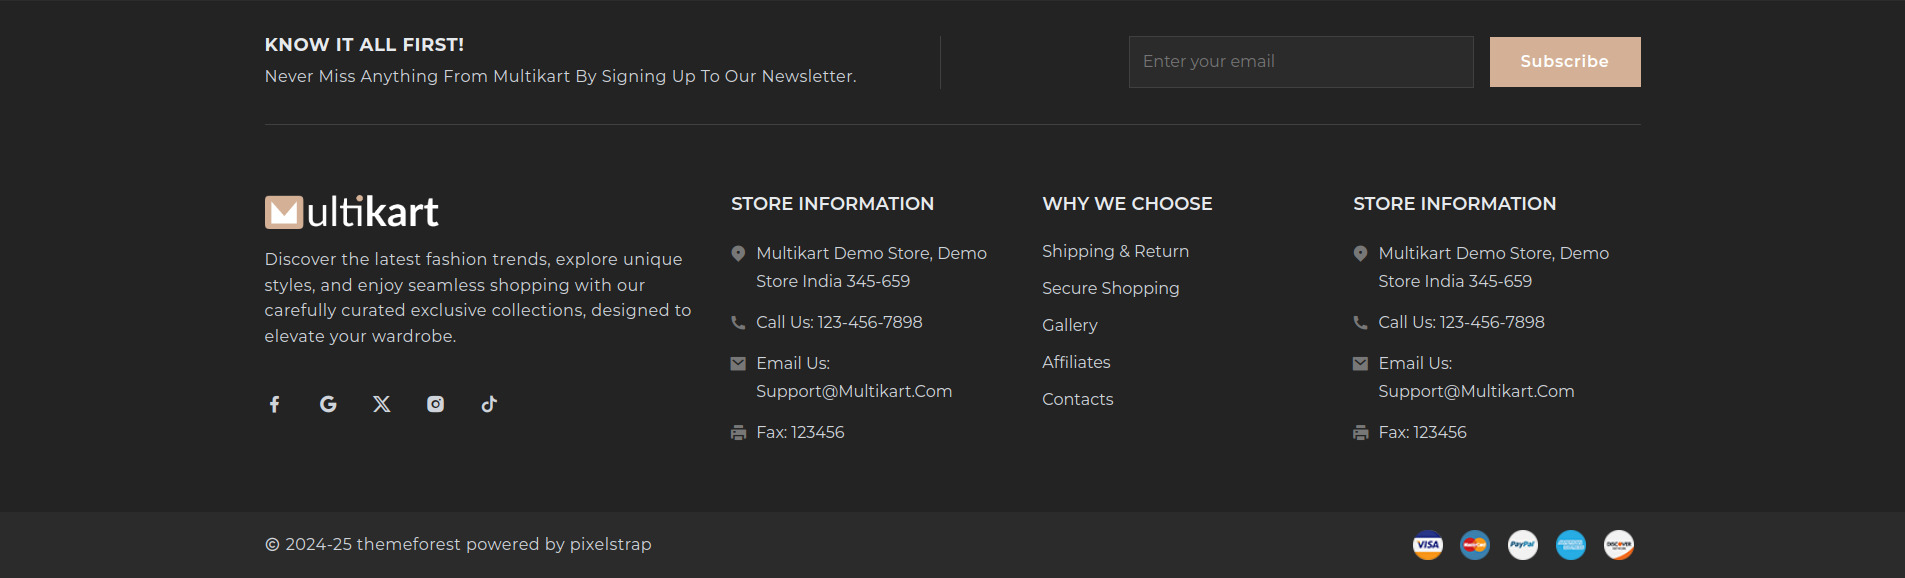Focus the Enter your email field
The width and height of the screenshot is (1905, 578).
tap(1300, 62)
